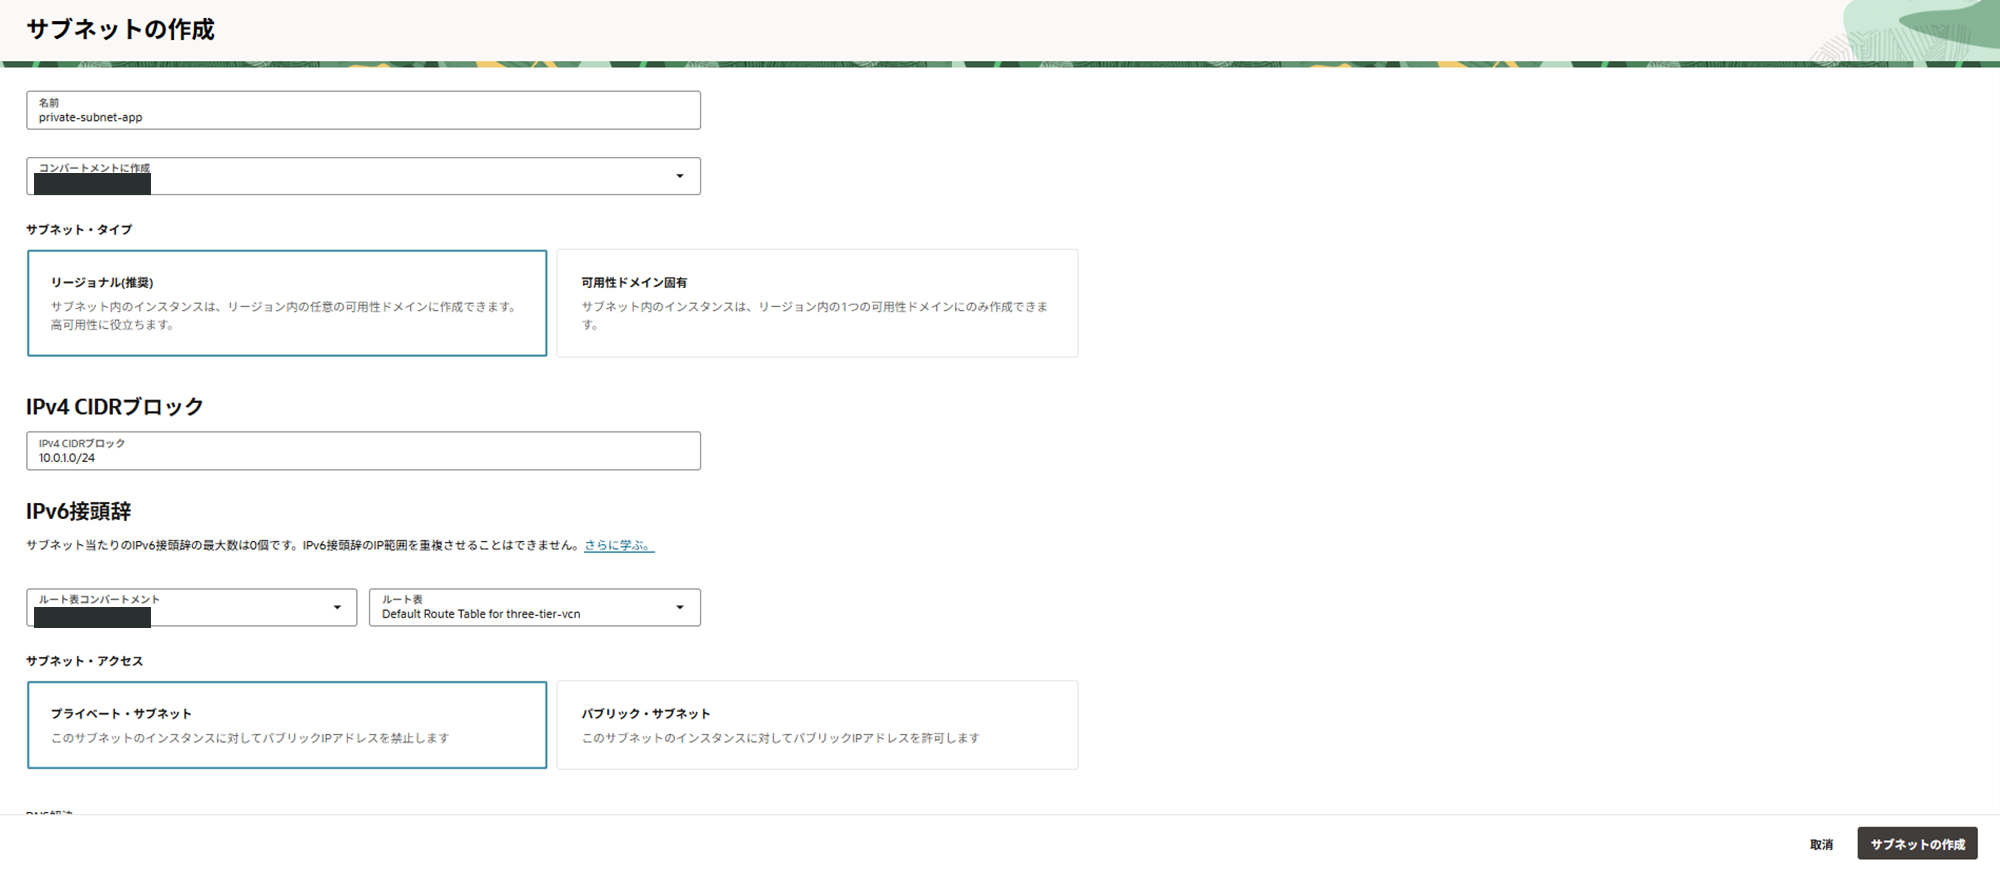The width and height of the screenshot is (2000, 869).
Task: Select the availability domain-specific subnet type card
Action: point(817,303)
